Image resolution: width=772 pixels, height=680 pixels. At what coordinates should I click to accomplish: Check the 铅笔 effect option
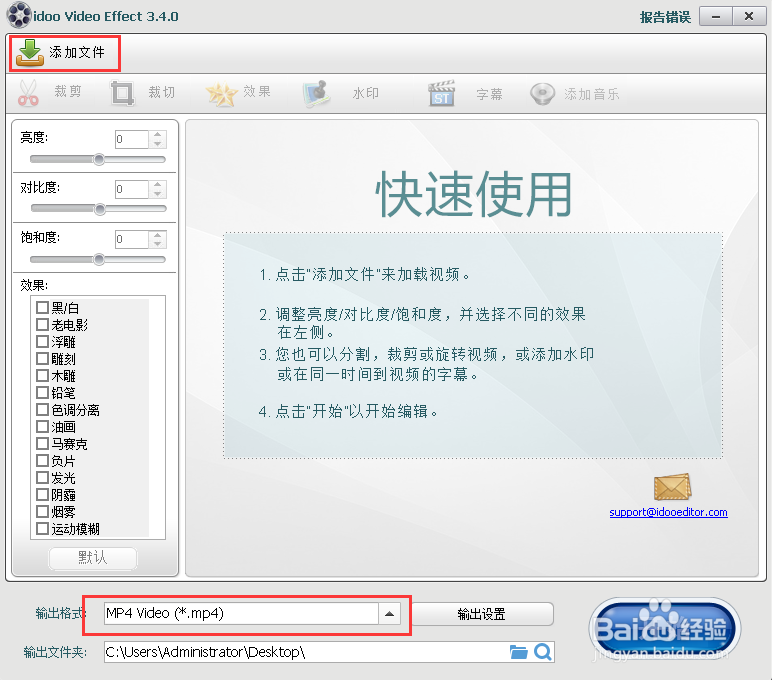[42, 392]
